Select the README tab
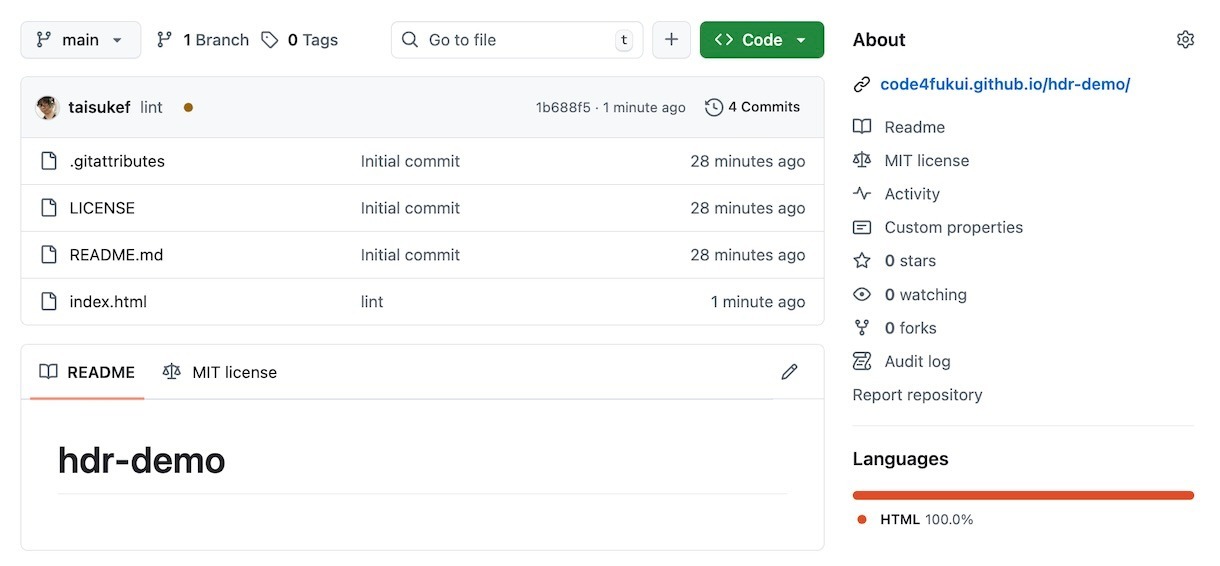The image size is (1220, 566). pyautogui.click(x=87, y=372)
